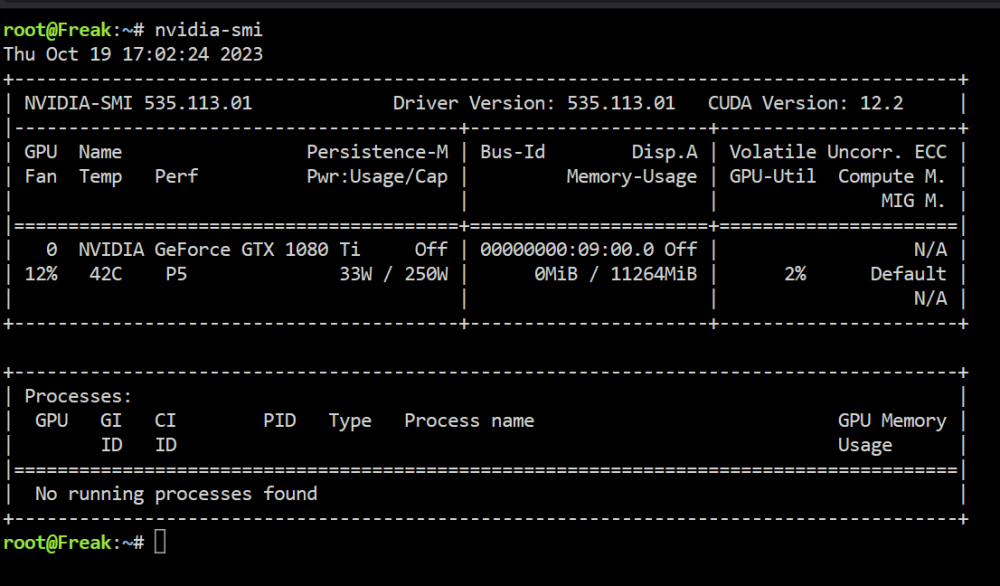Click the 0MiB / 11264MiB memory usage
This screenshot has height=586, width=1000.
tap(615, 274)
